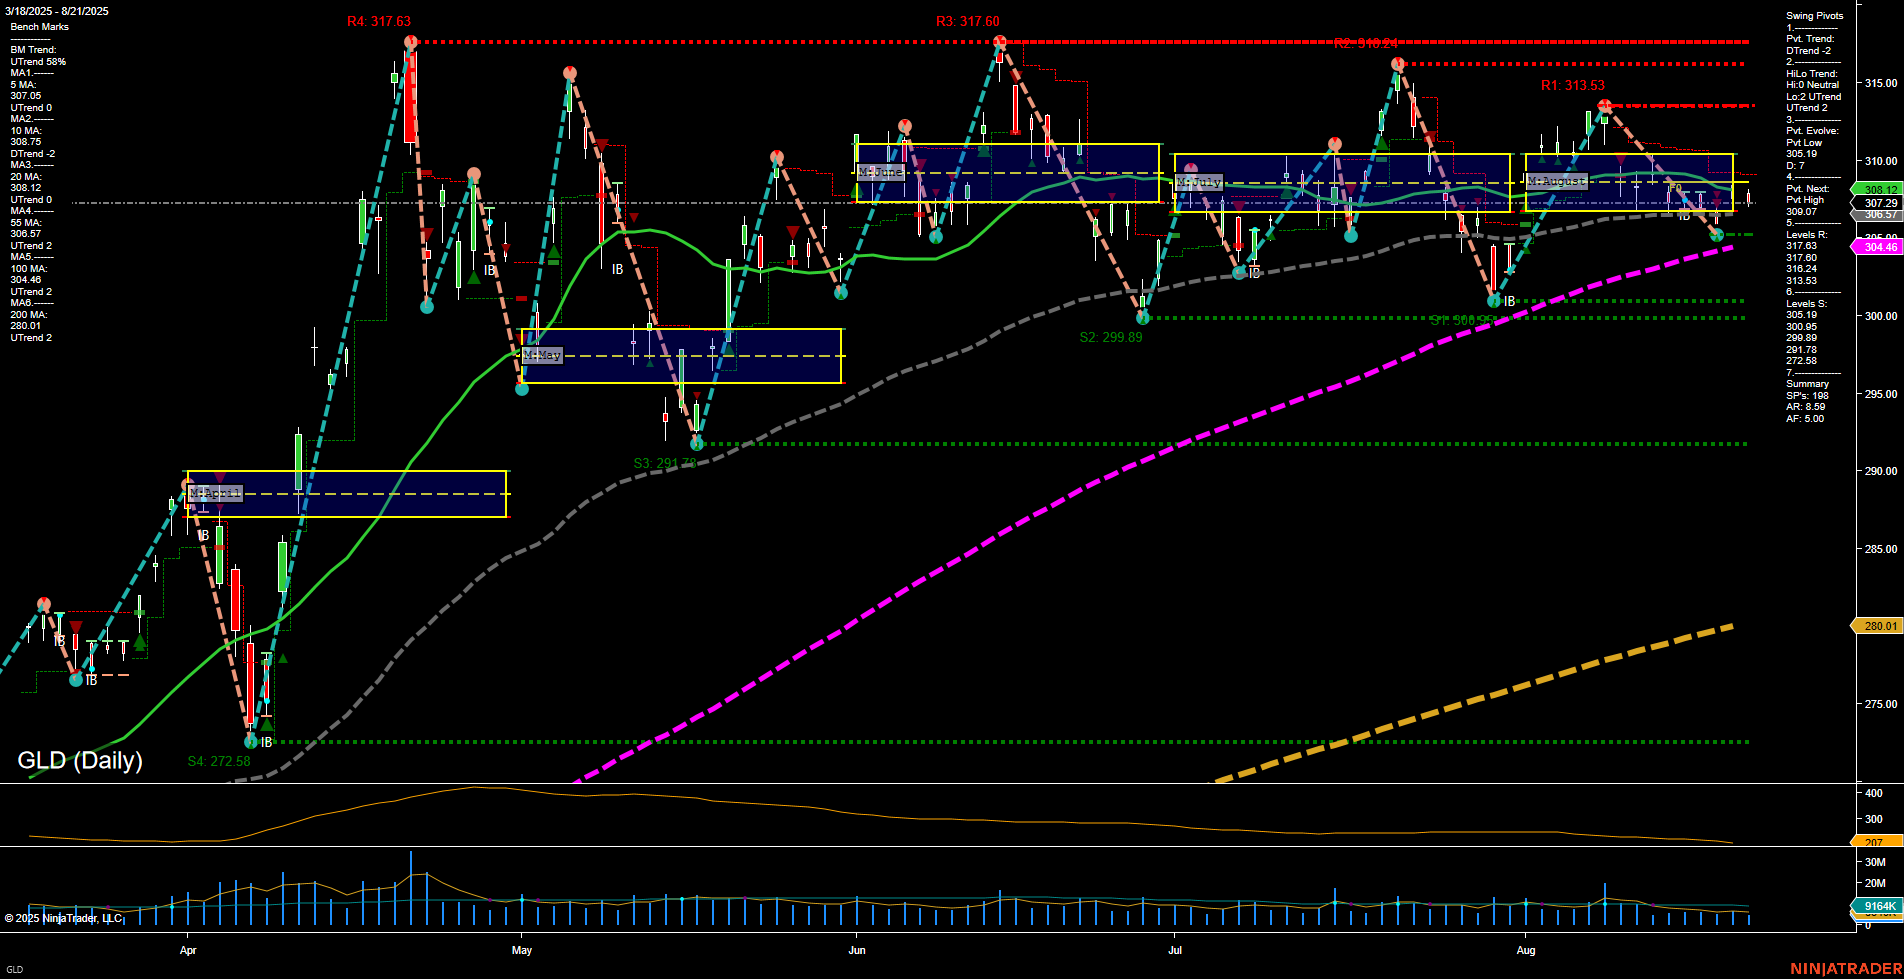Select the teal pivot circle beneath the M-June box

pos(938,238)
